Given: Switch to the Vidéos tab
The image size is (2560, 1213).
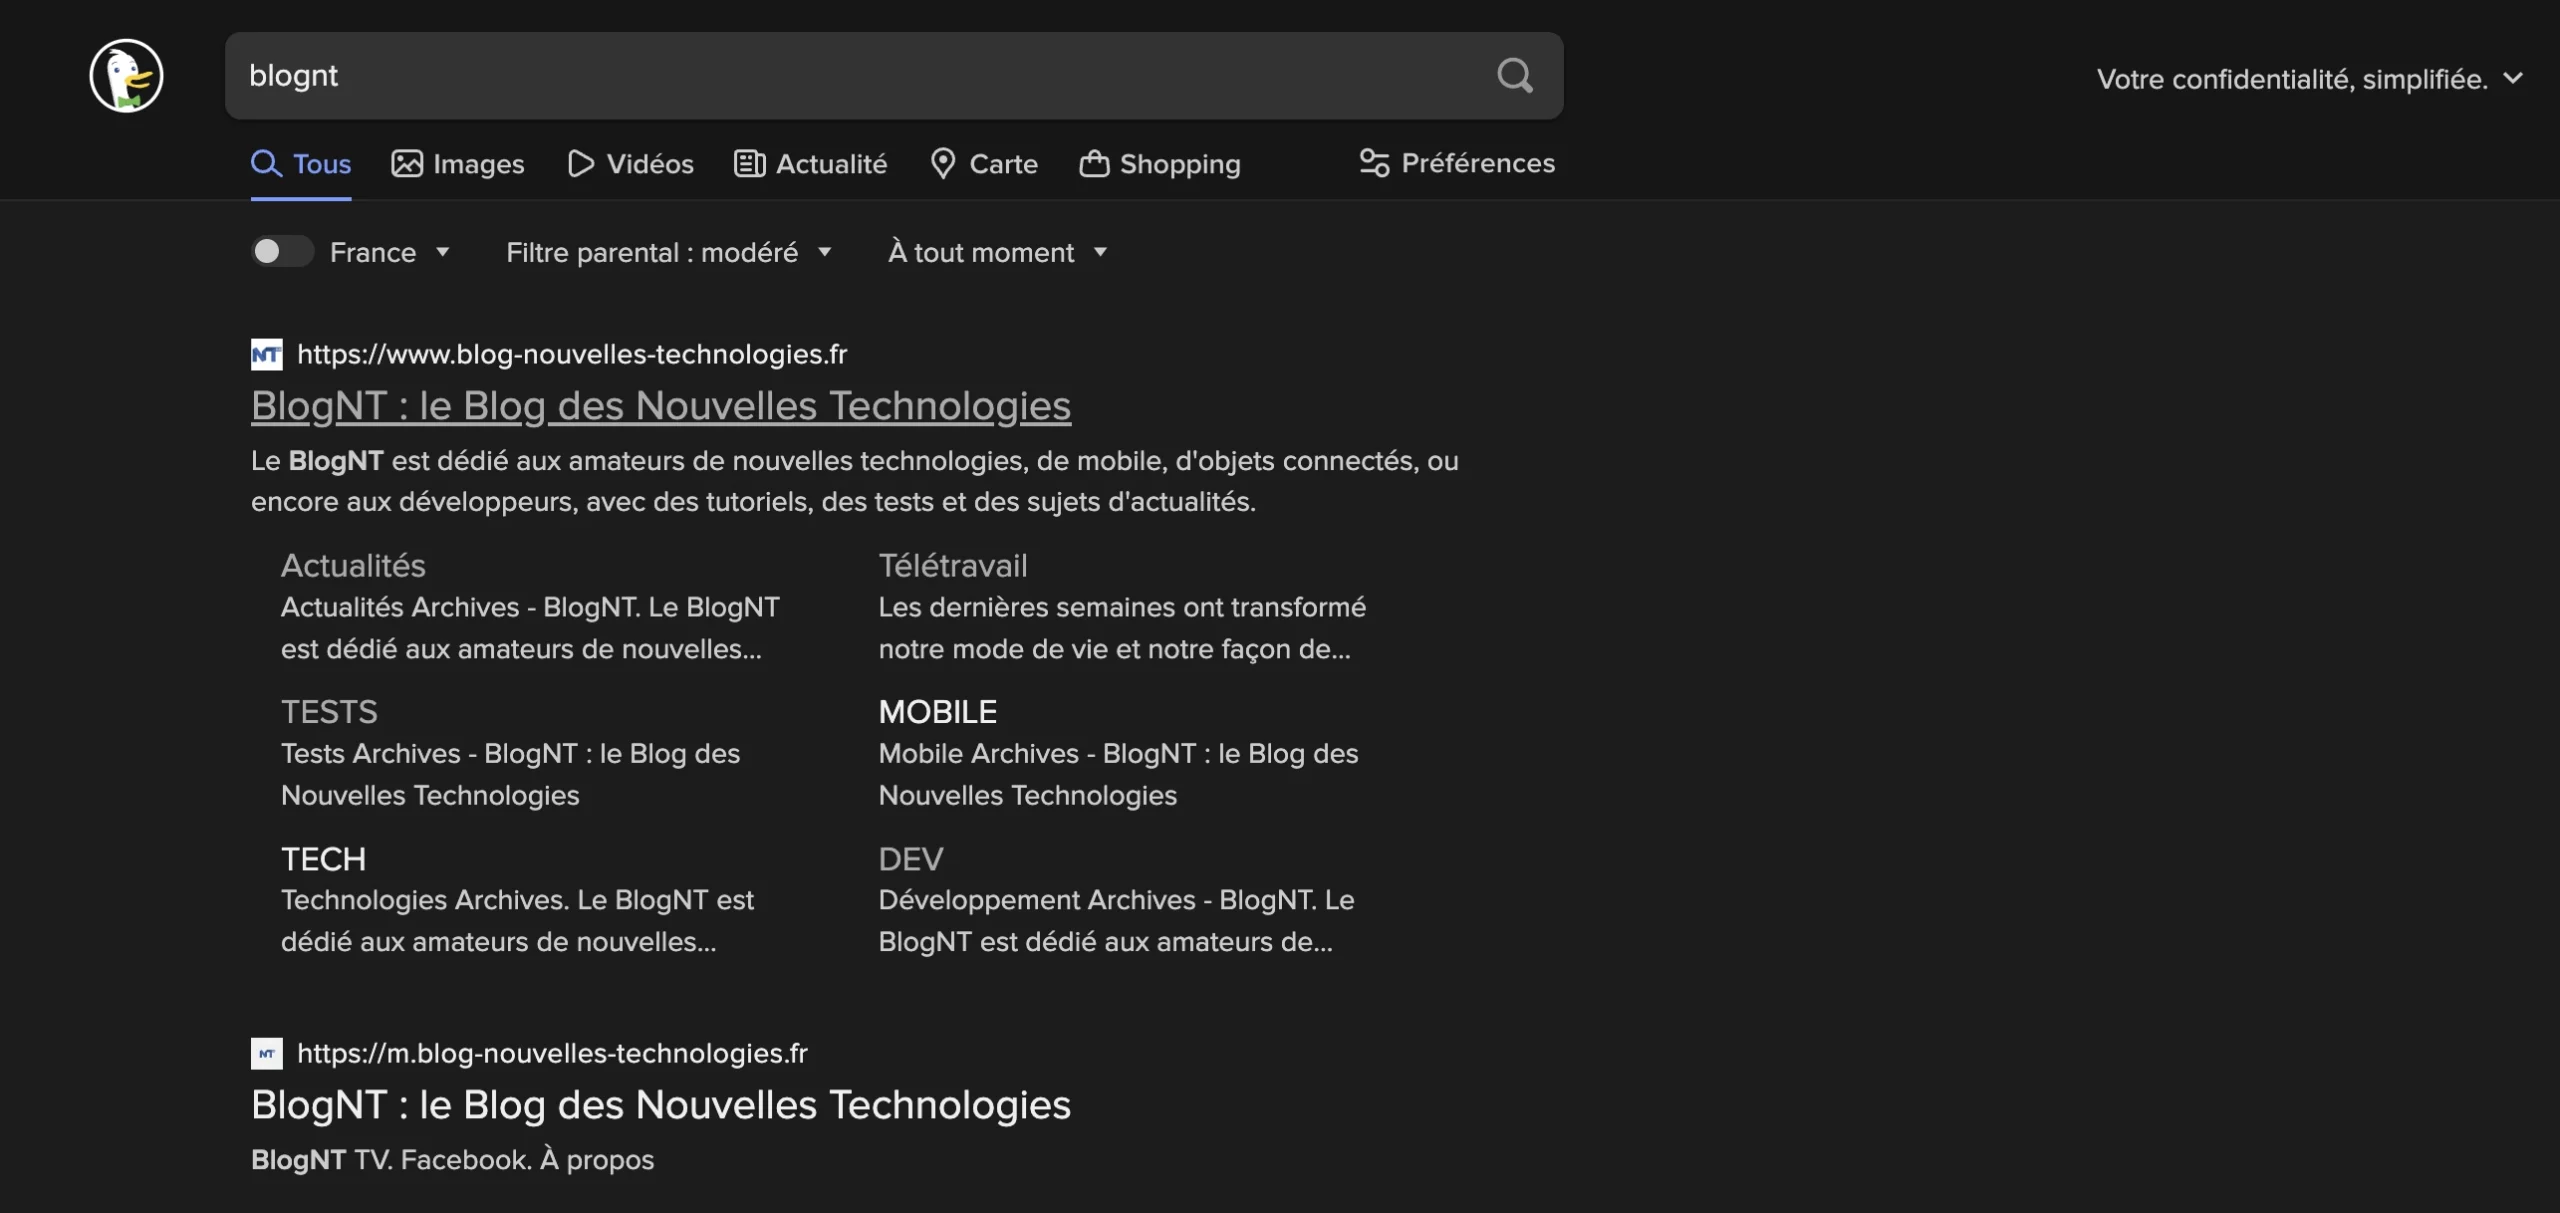Looking at the screenshot, I should click(631, 164).
